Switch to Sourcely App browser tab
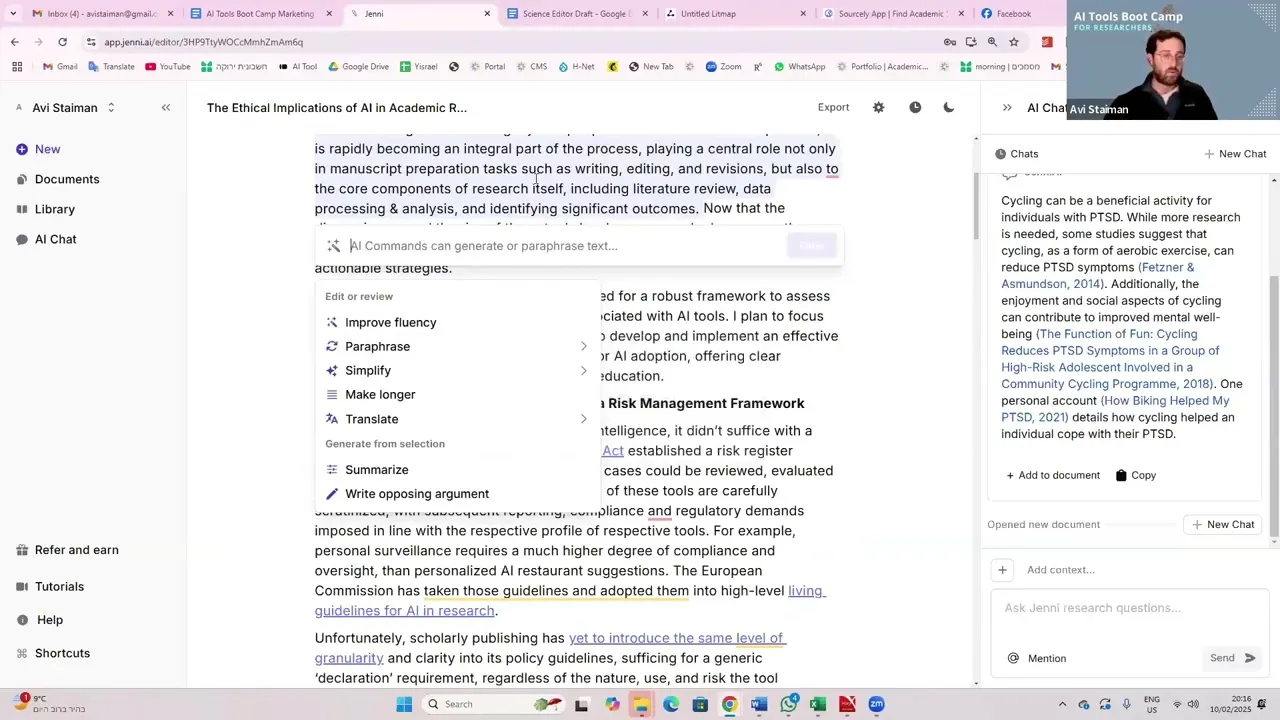Screen dimensions: 1280x720 (x=892, y=13)
